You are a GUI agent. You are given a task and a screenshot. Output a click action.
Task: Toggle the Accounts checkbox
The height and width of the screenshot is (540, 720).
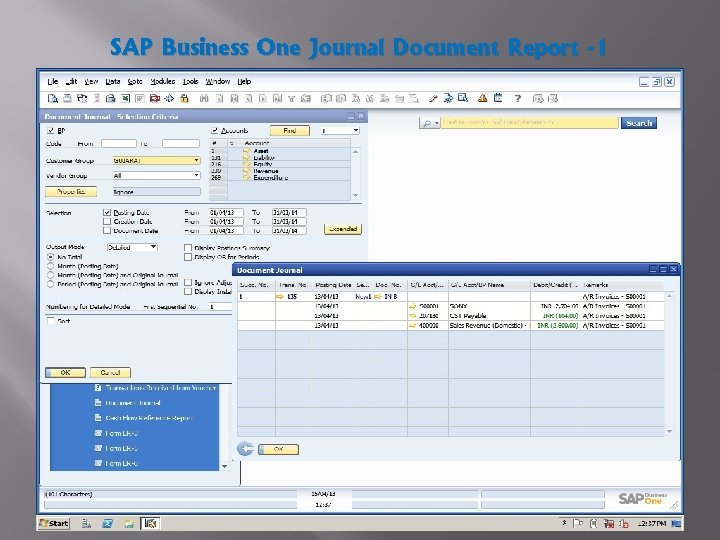214,131
